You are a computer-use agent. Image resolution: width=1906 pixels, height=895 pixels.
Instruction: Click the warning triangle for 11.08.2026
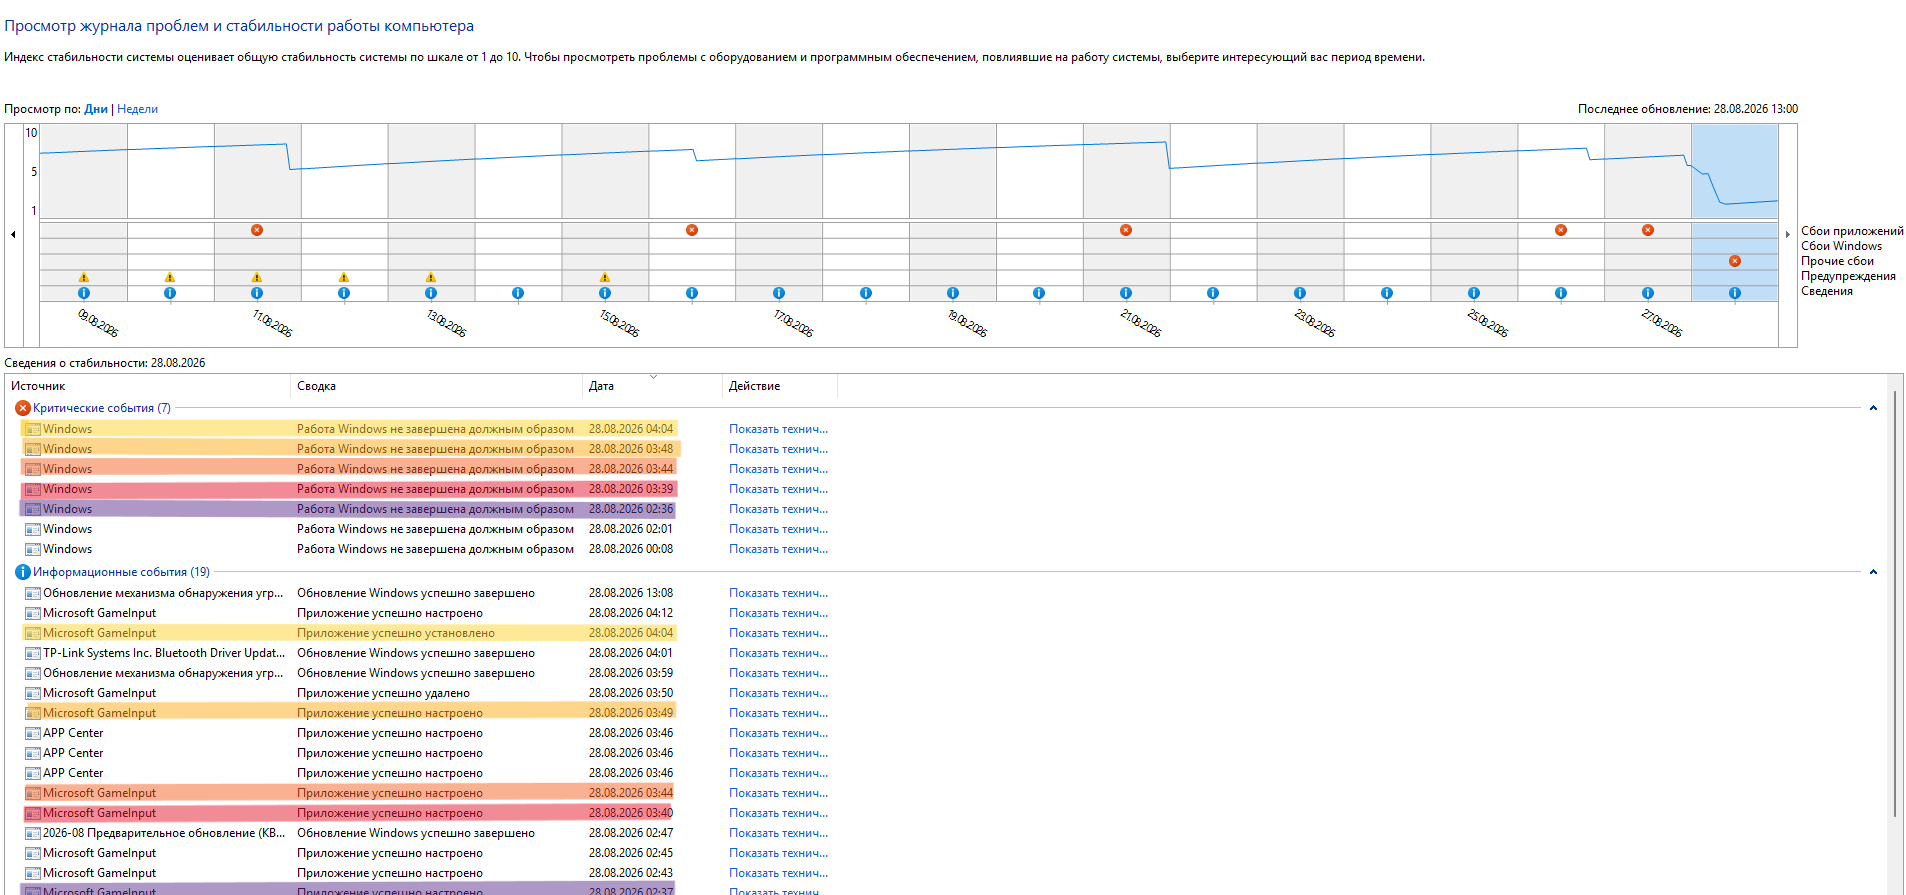click(257, 277)
